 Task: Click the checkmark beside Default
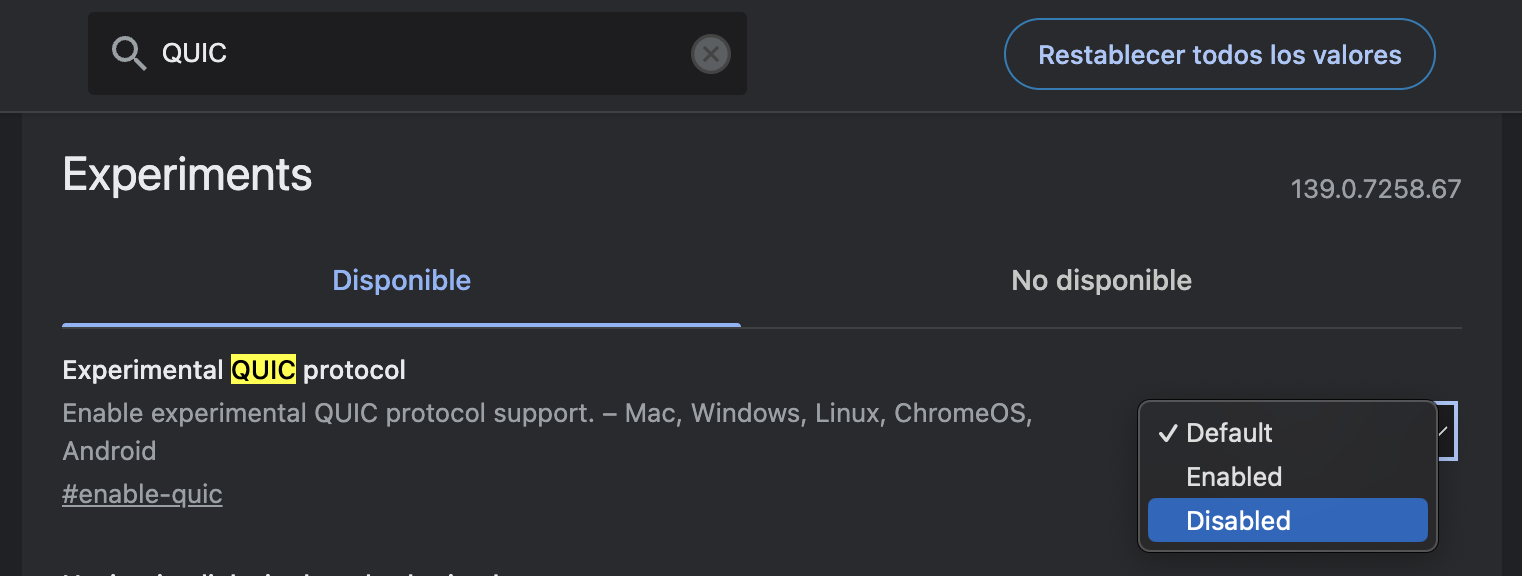(1167, 433)
